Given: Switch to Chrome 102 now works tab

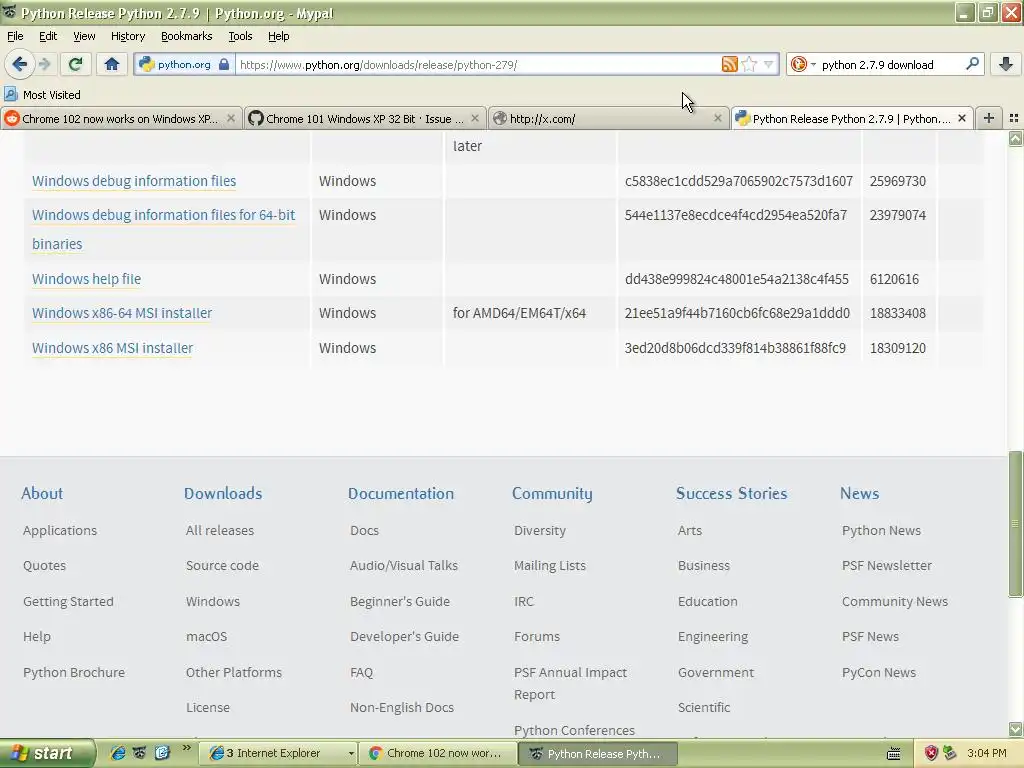Looking at the screenshot, I should click(120, 118).
